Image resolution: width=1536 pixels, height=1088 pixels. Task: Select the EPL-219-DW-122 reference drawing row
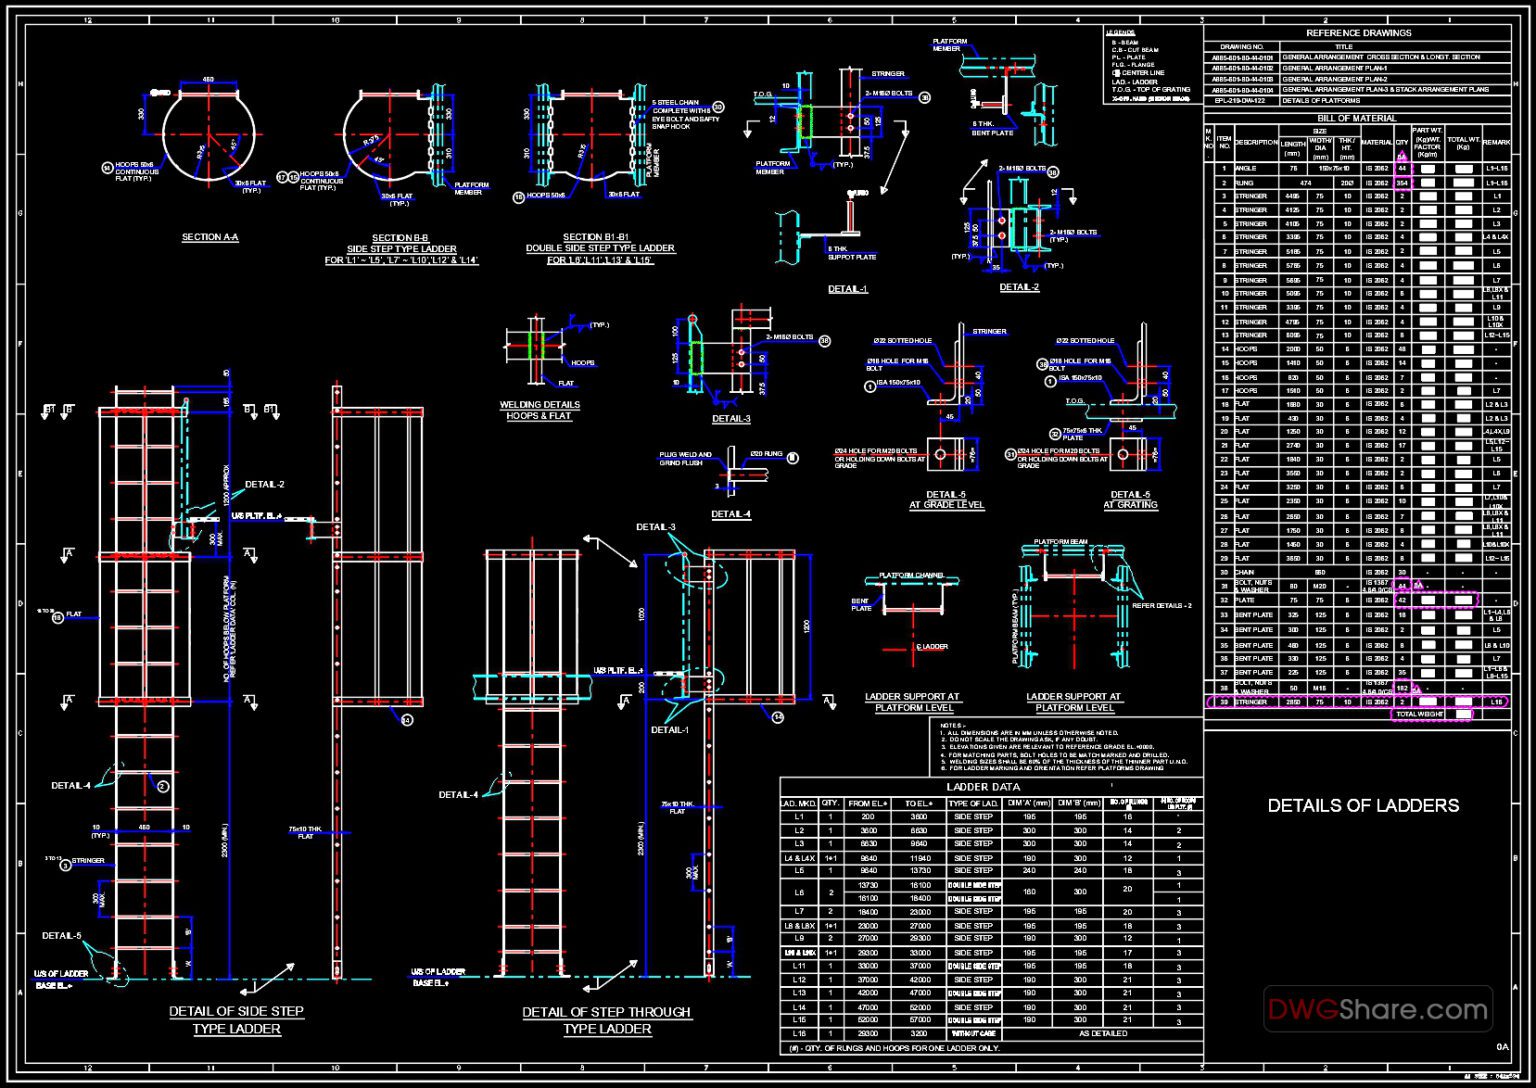(1240, 98)
